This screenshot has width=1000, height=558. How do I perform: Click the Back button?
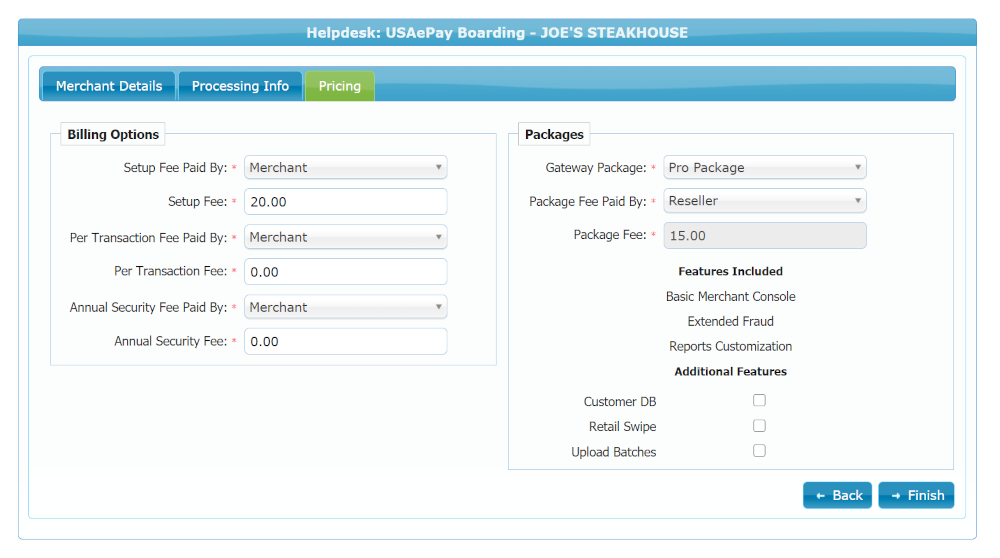pos(837,496)
